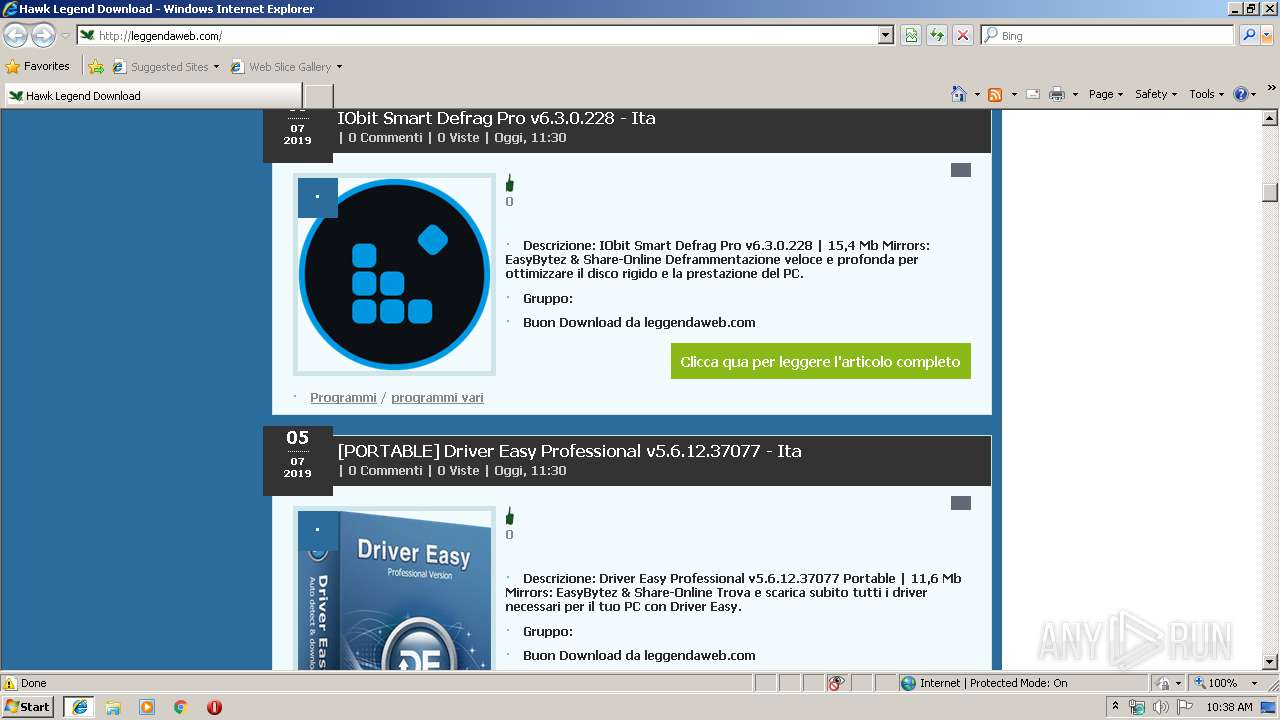This screenshot has height=720, width=1280.
Task: Stop loading with the red X icon
Action: tap(963, 35)
